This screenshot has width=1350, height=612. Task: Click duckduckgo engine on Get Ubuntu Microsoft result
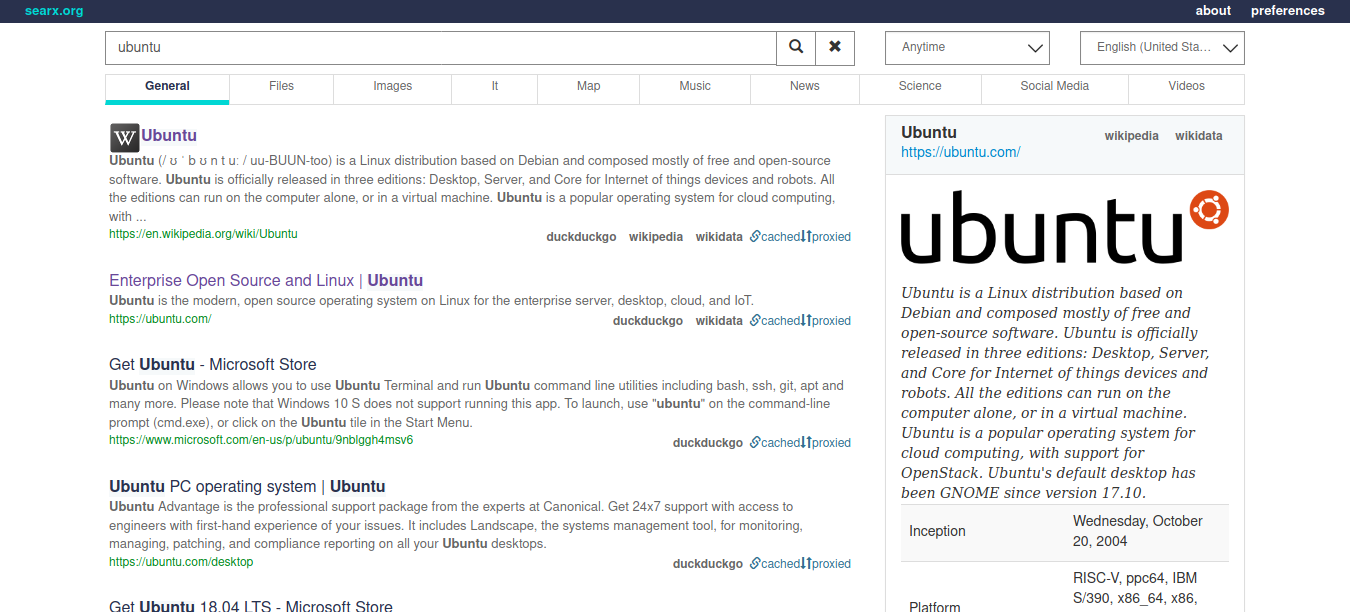coord(708,443)
